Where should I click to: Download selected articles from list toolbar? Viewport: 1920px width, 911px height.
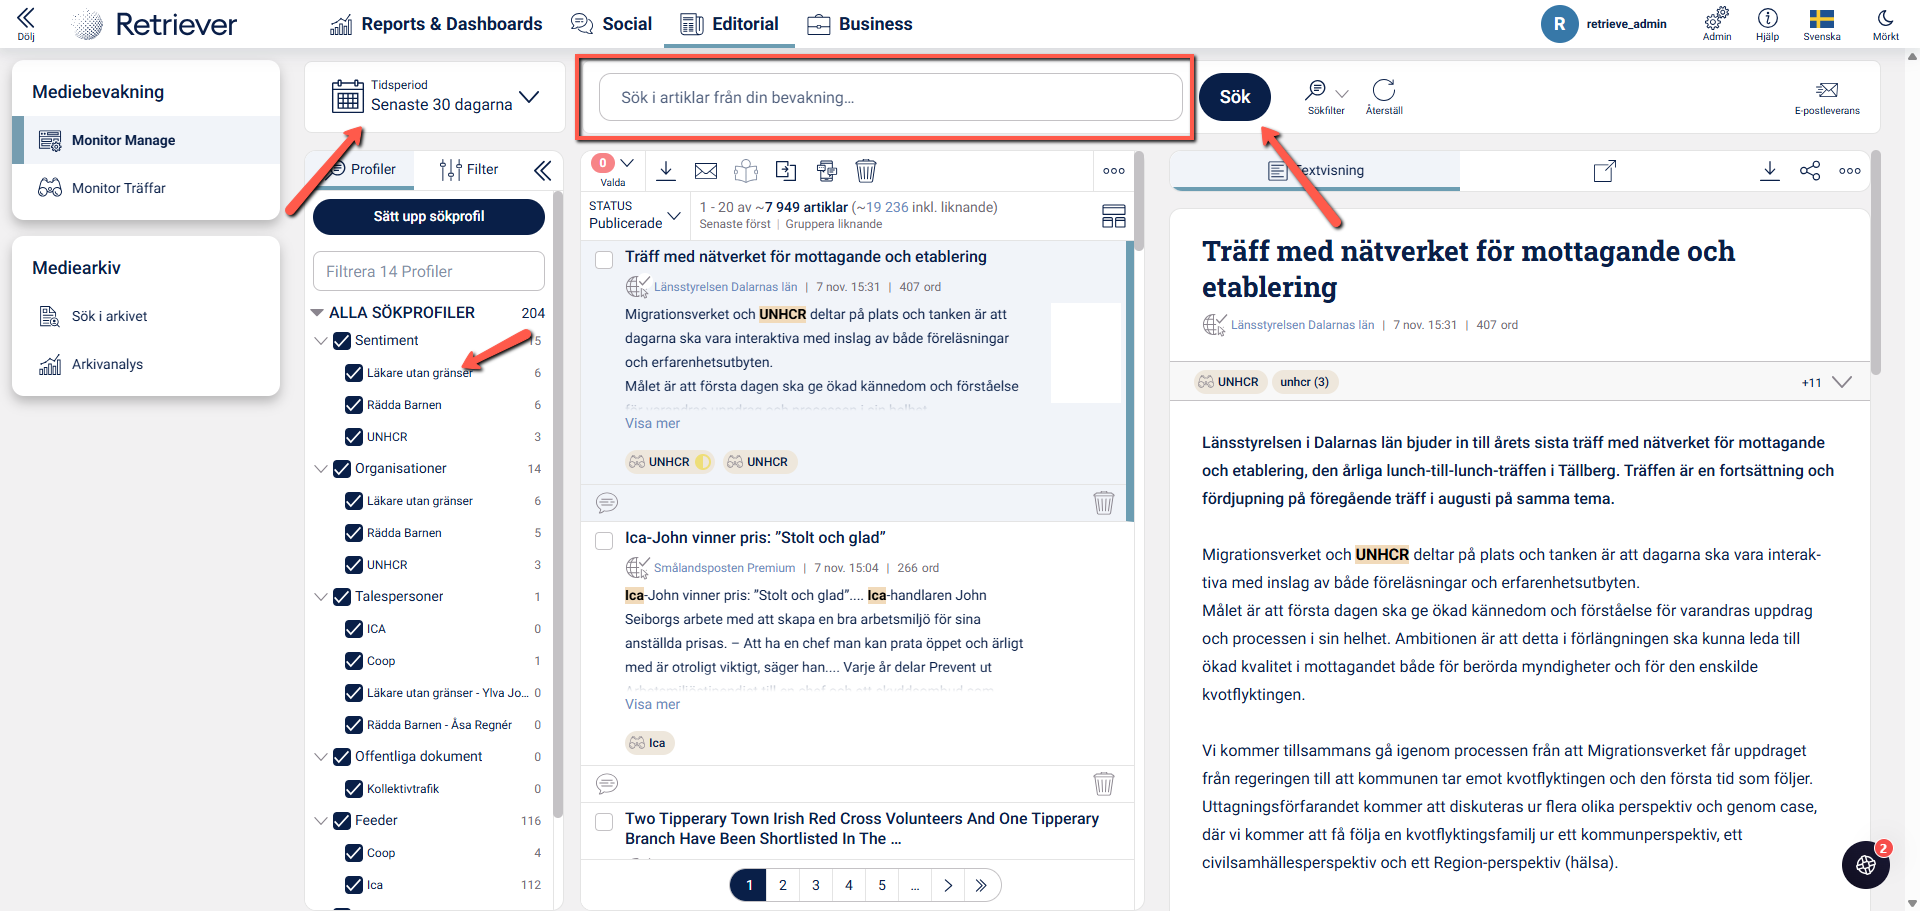[x=666, y=170]
